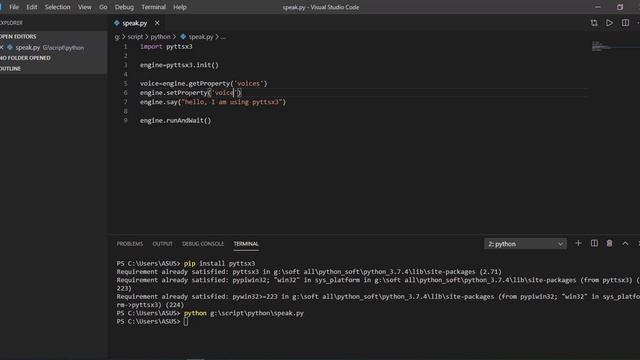Open the Terminal menu
The width and height of the screenshot is (640, 360).
click(x=153, y=7)
